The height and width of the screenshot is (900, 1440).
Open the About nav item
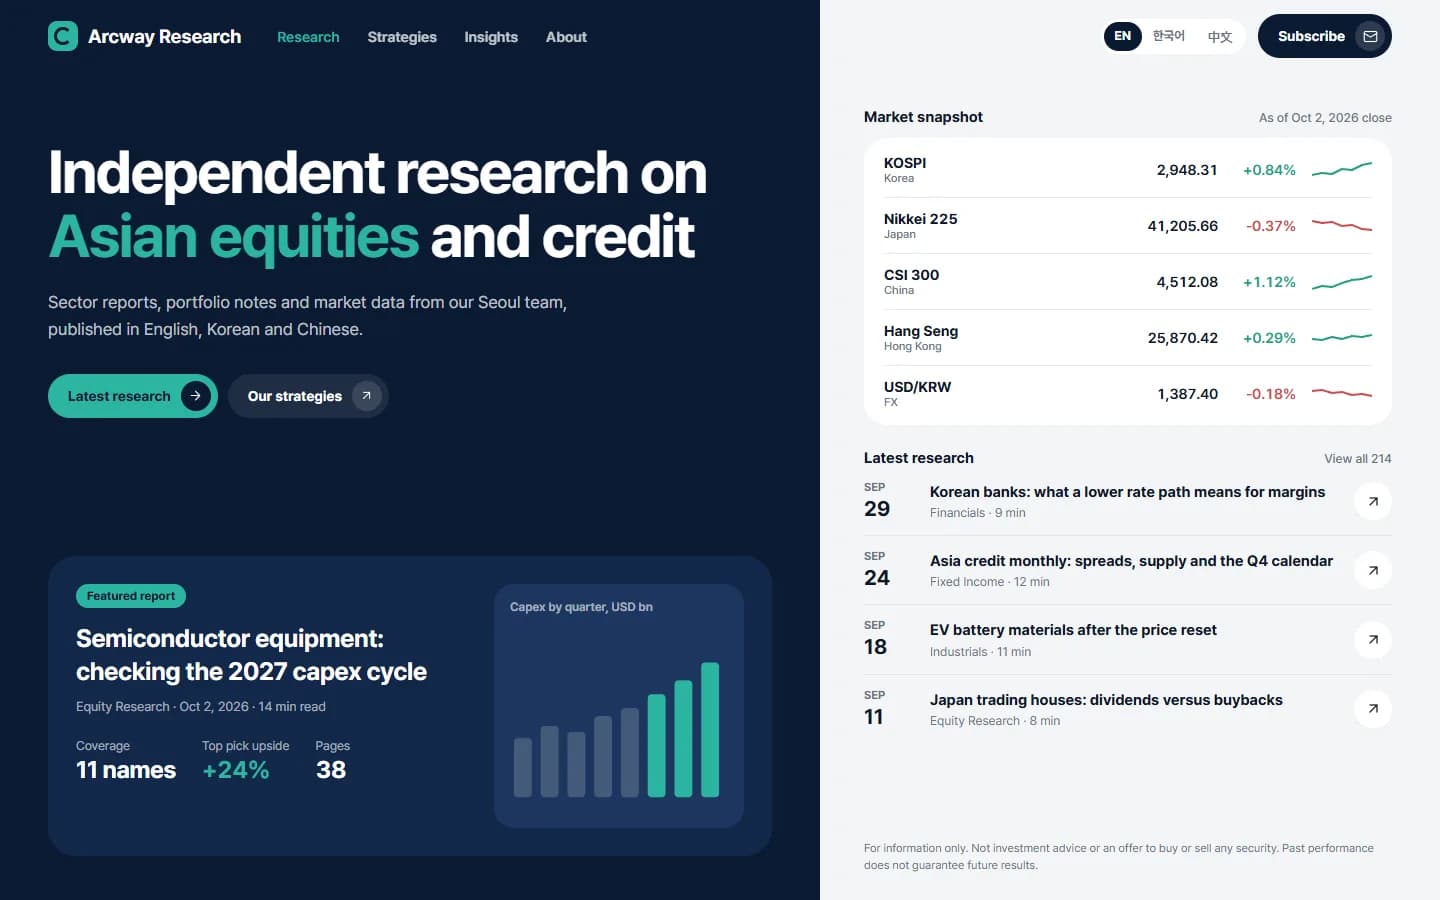click(x=566, y=37)
